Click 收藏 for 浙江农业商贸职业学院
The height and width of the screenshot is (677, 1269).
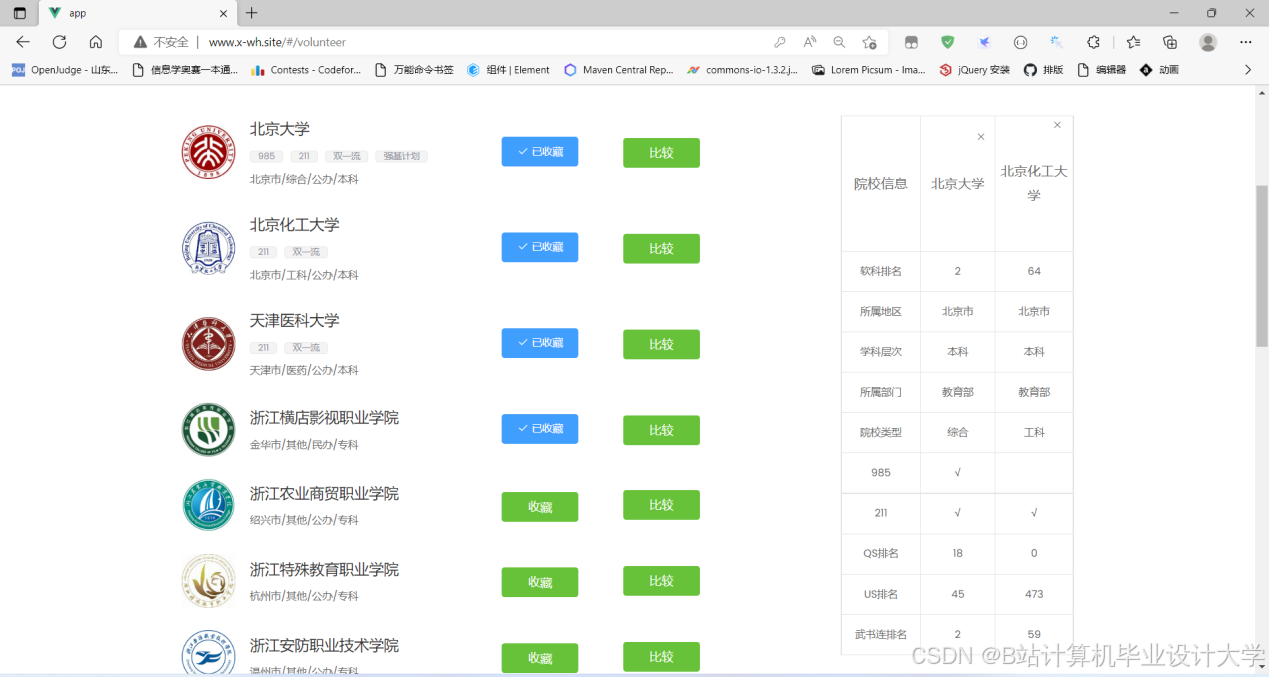point(540,507)
